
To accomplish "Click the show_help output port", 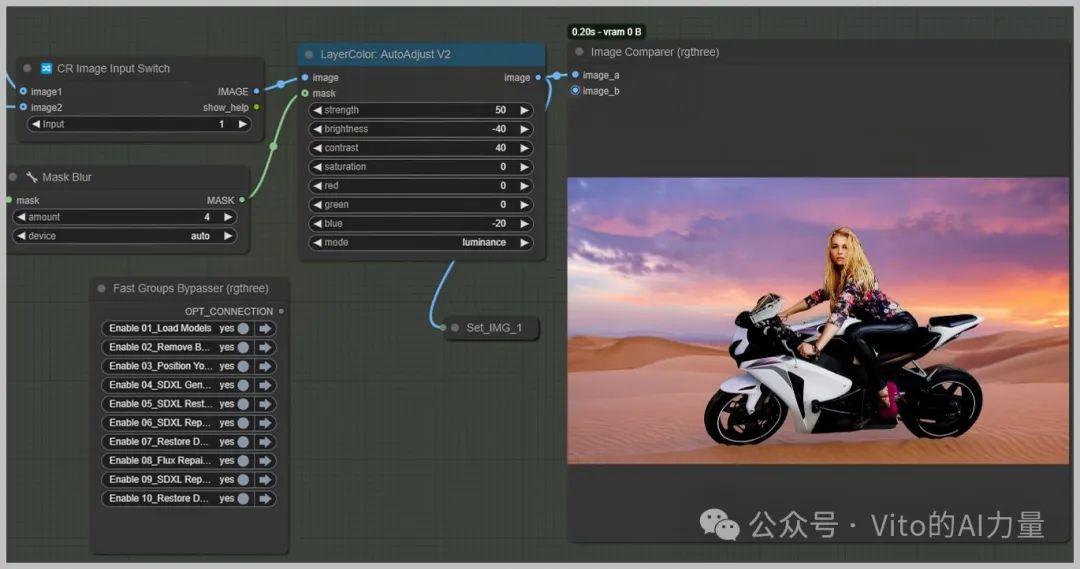I will [256, 107].
